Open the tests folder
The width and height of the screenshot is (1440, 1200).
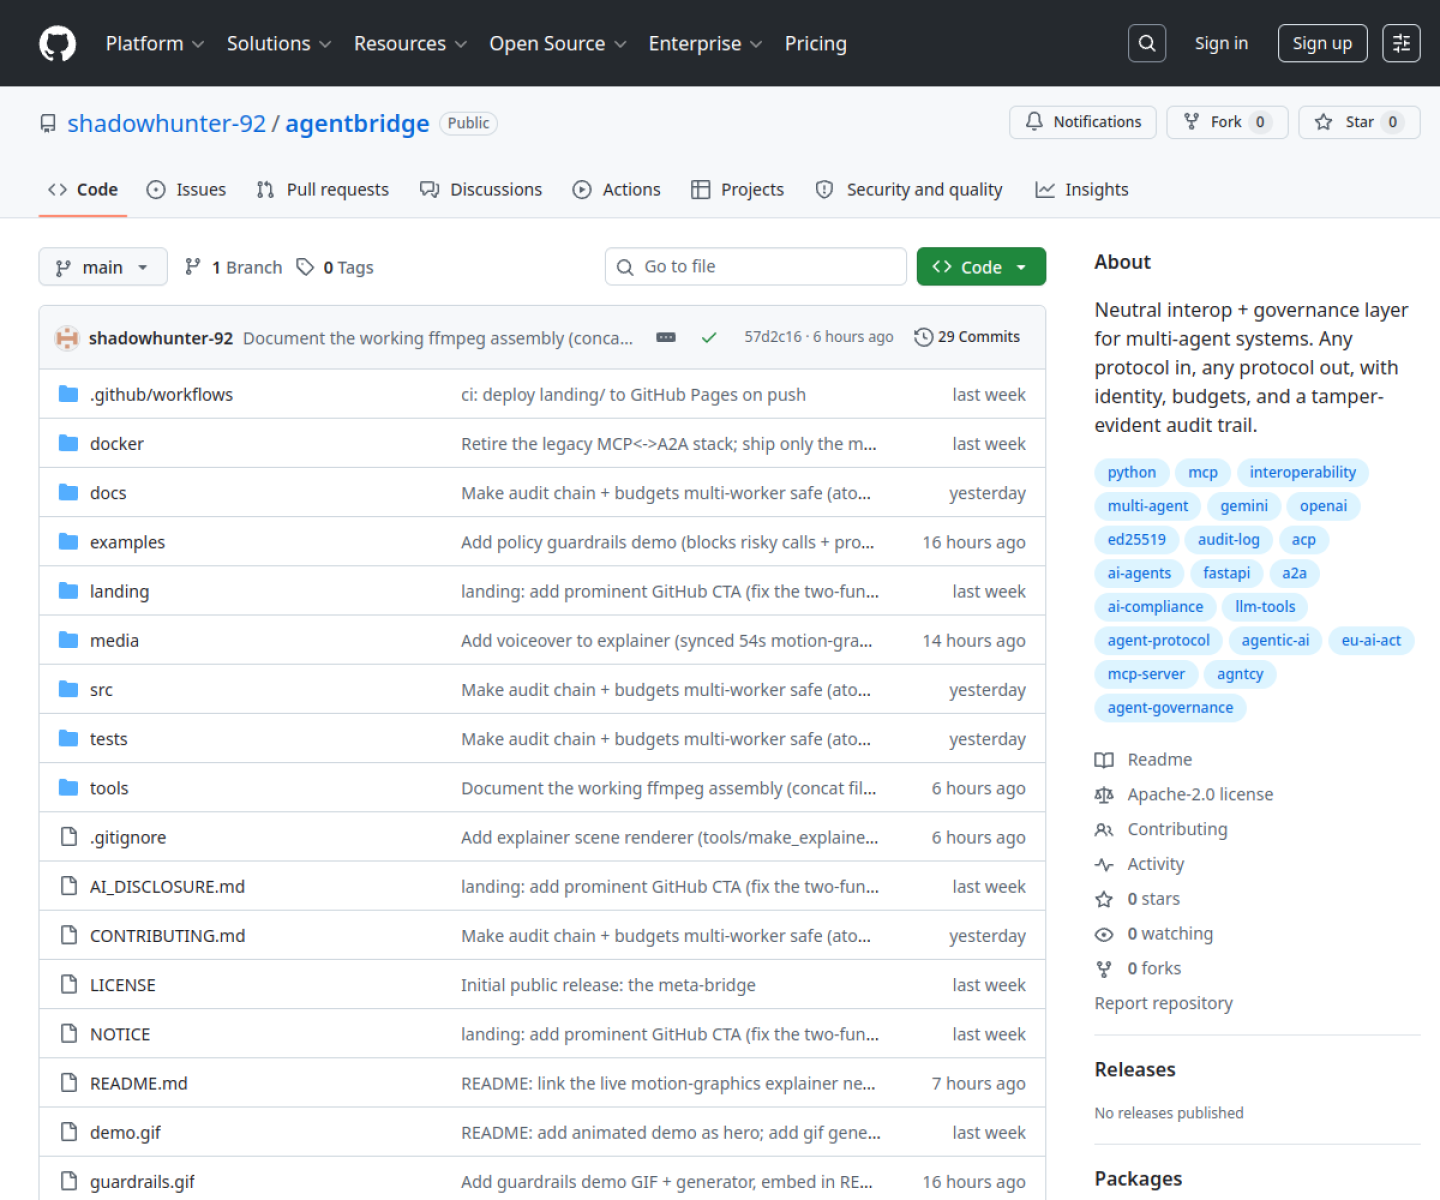click(x=108, y=739)
